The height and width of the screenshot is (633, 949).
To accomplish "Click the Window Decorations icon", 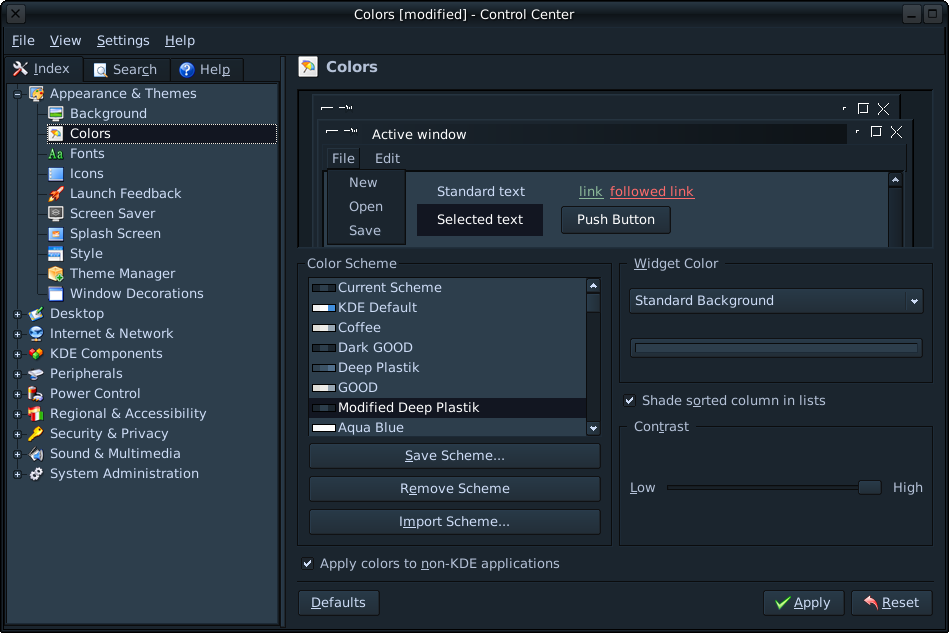I will (56, 294).
